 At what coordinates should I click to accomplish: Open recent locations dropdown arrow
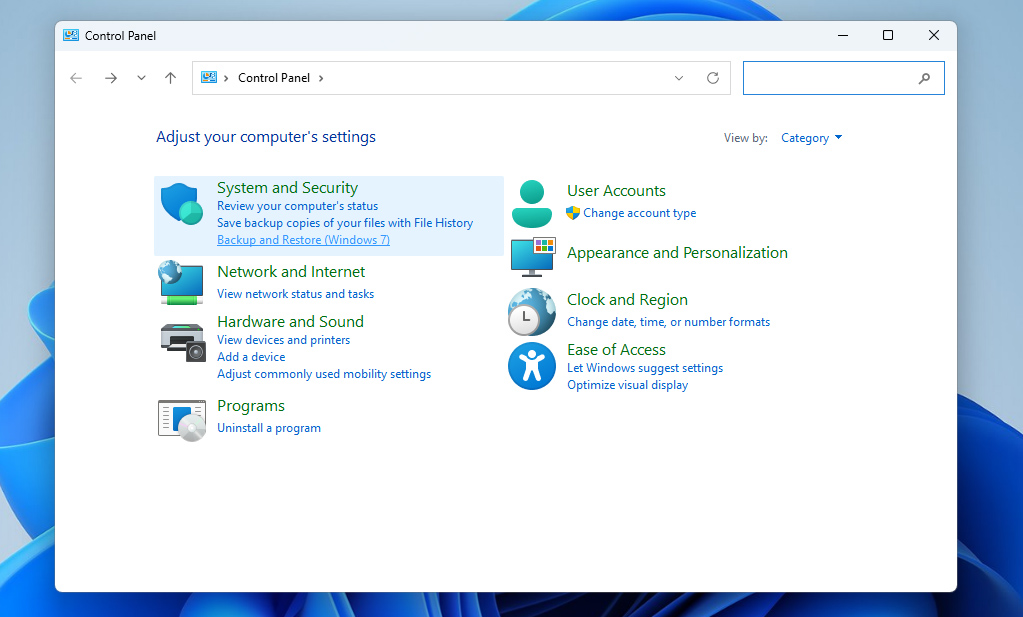(141, 78)
